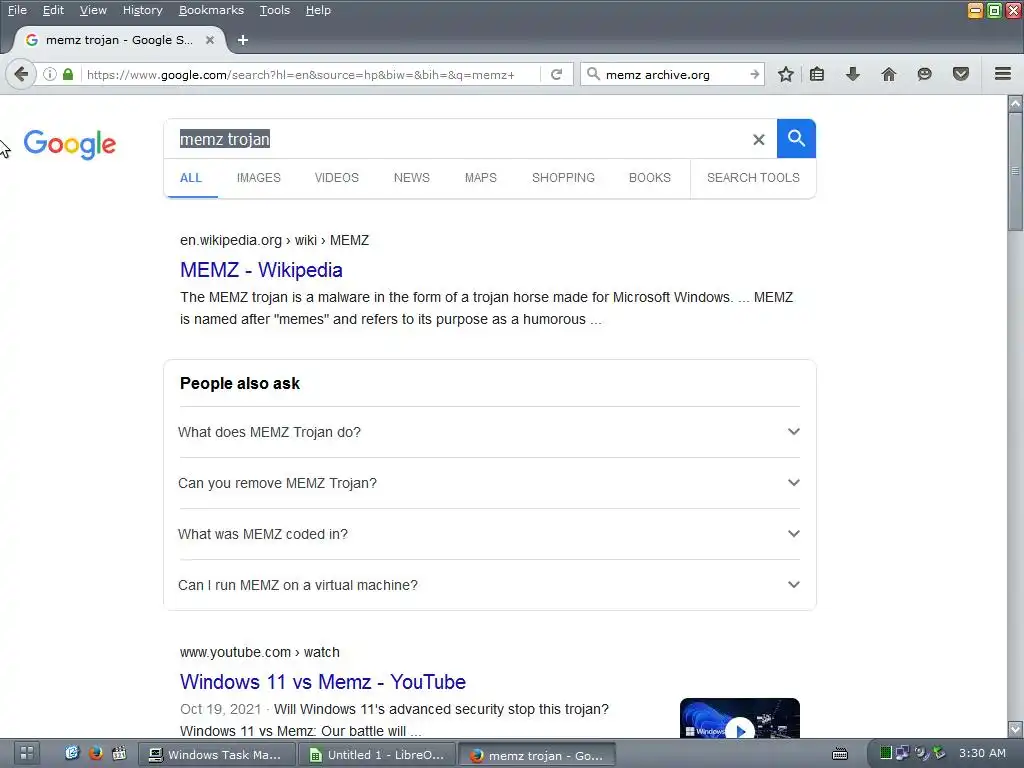Click the network computers tray icon

(903, 753)
